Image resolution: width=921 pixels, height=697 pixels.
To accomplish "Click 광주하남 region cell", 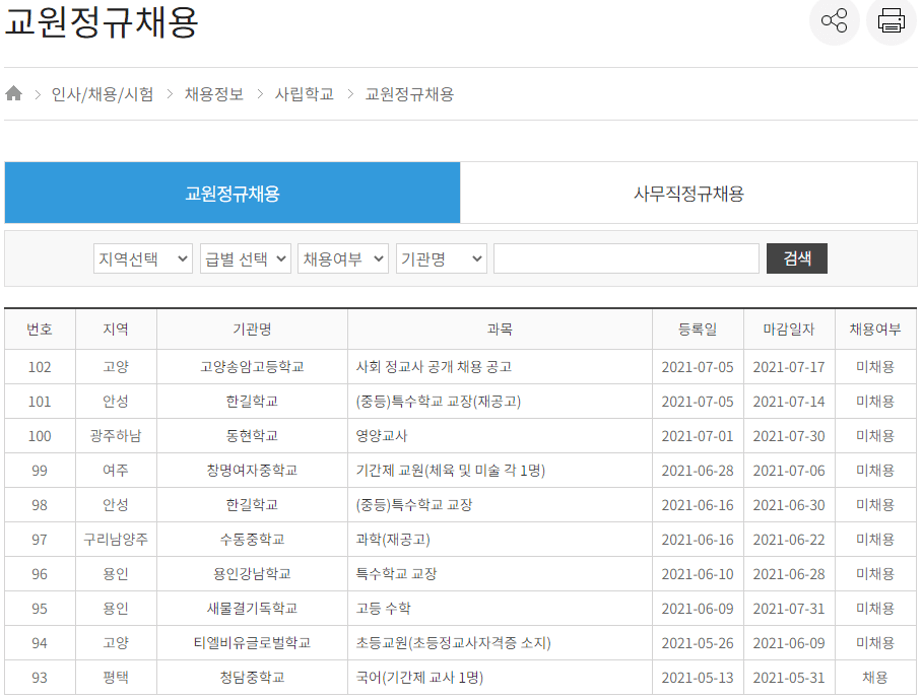I will 116,436.
